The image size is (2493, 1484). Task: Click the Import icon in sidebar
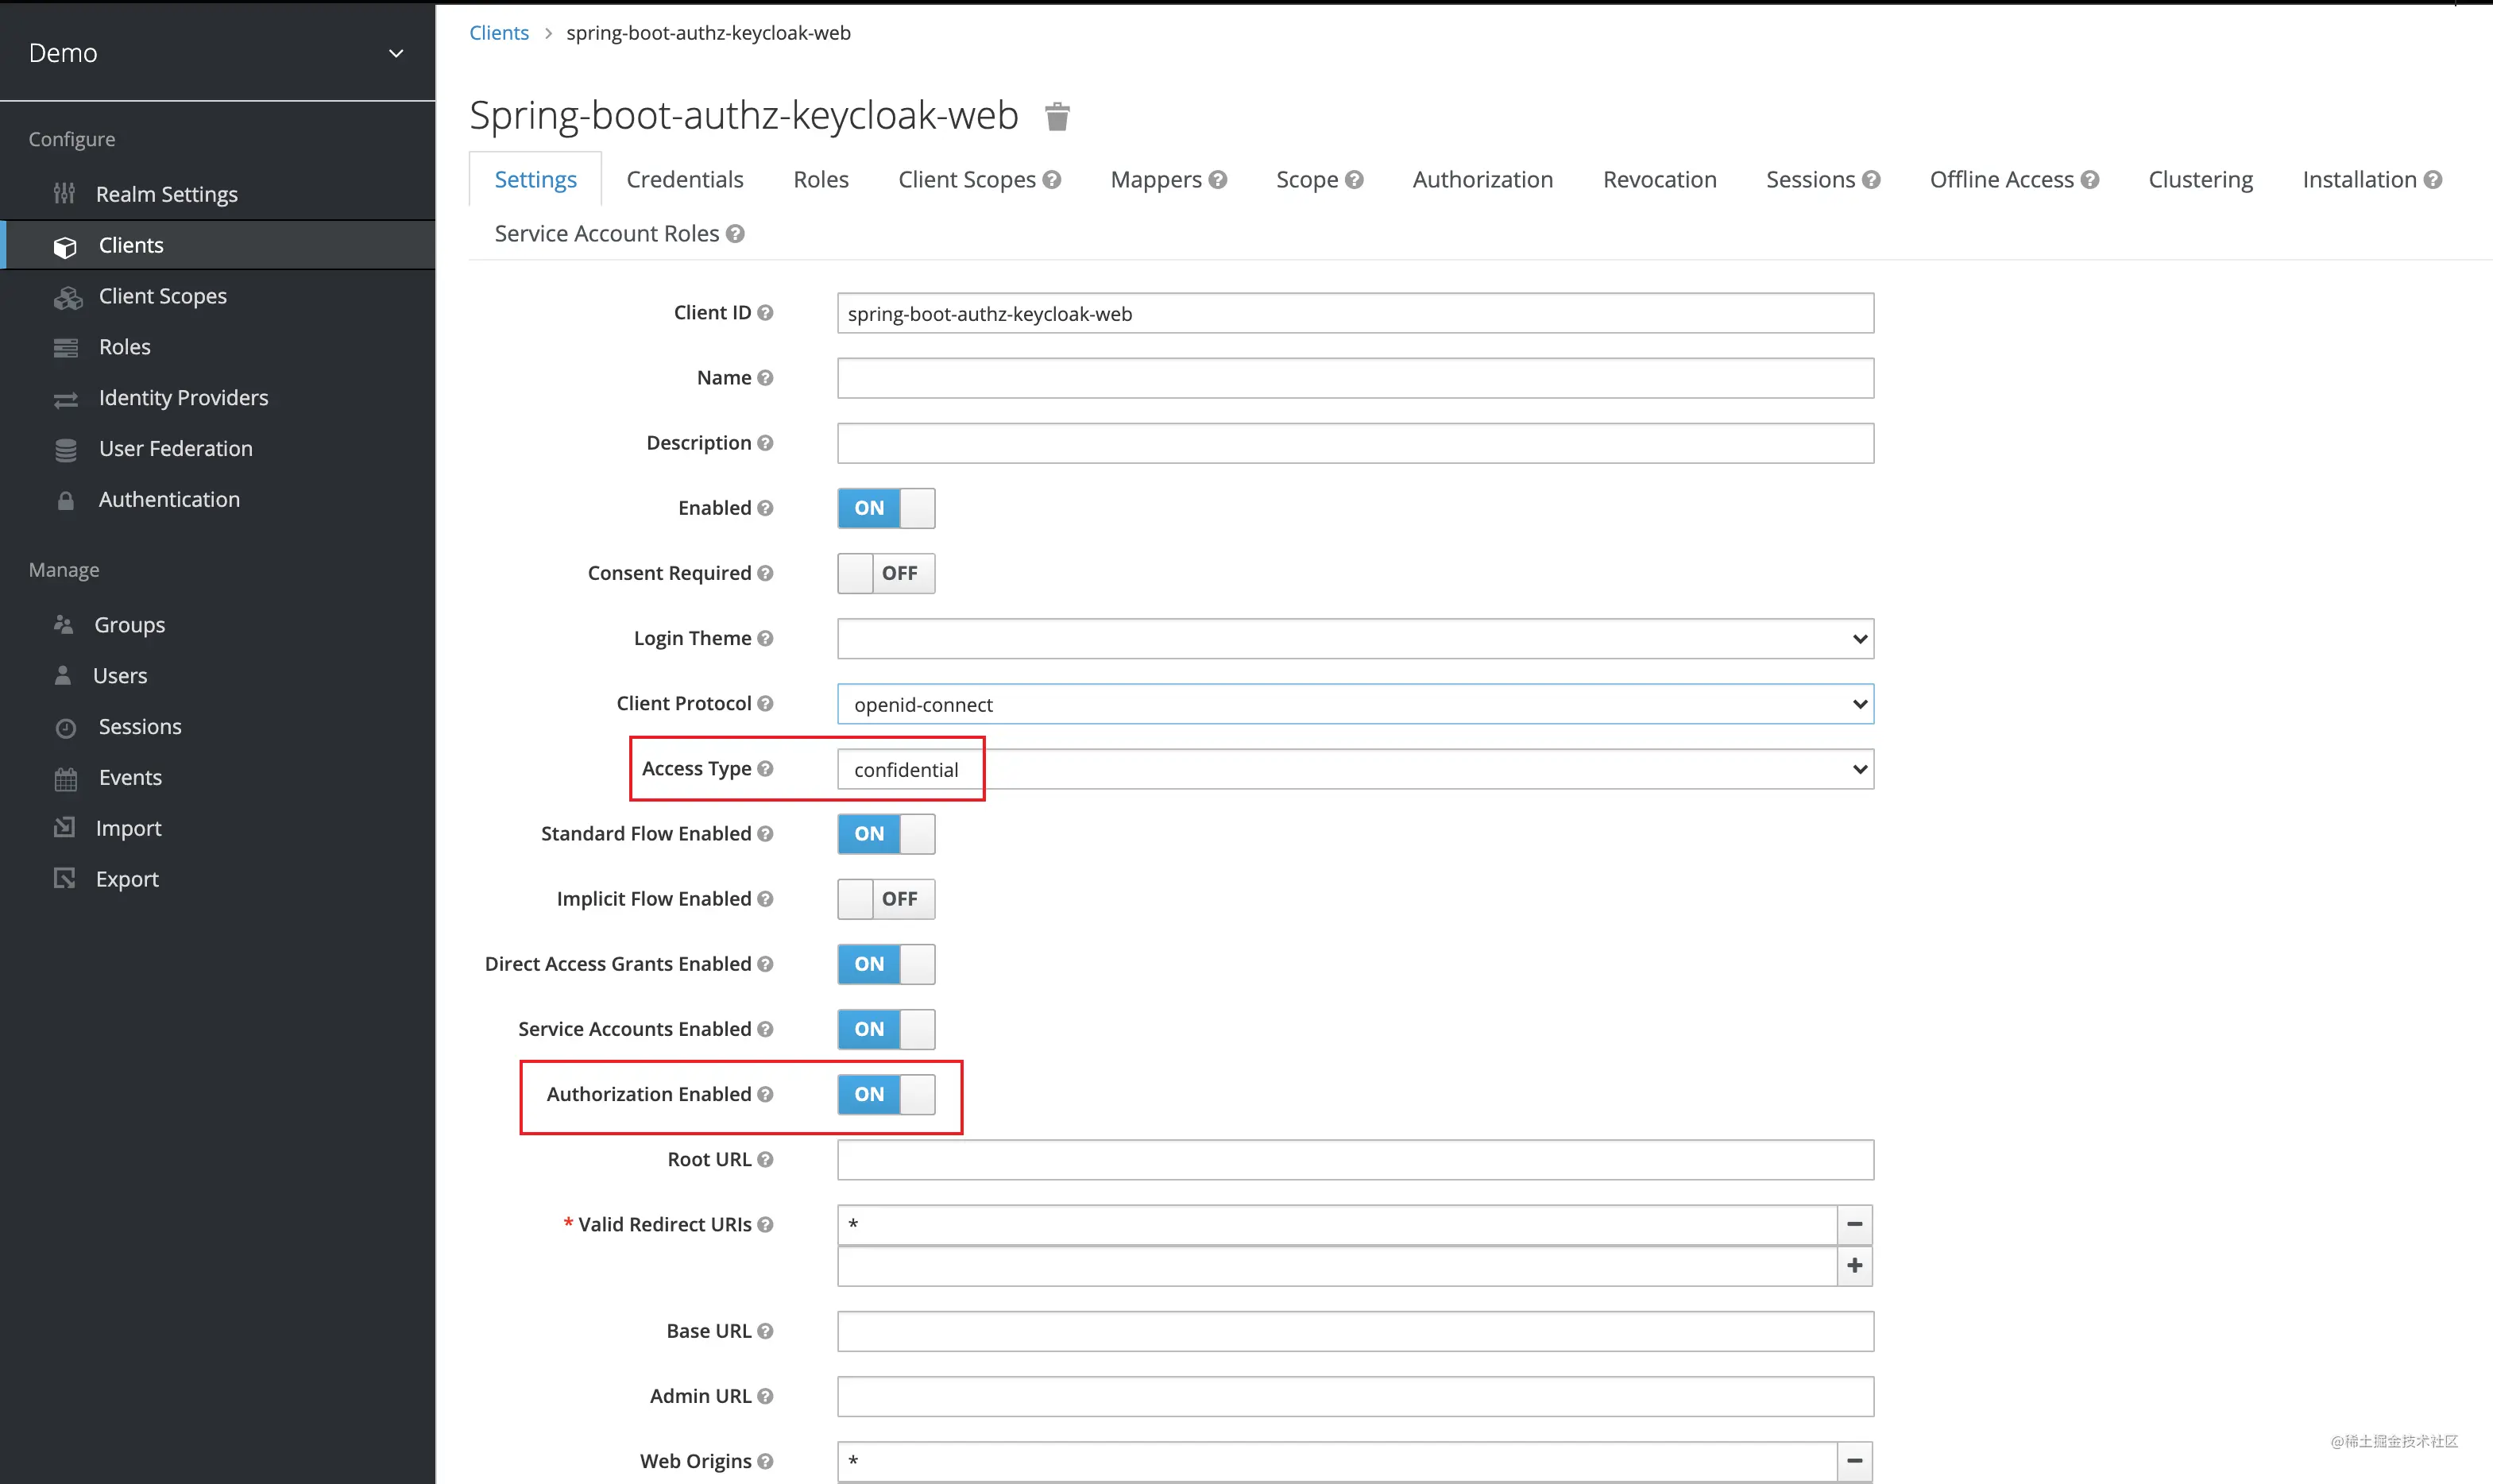coord(65,827)
